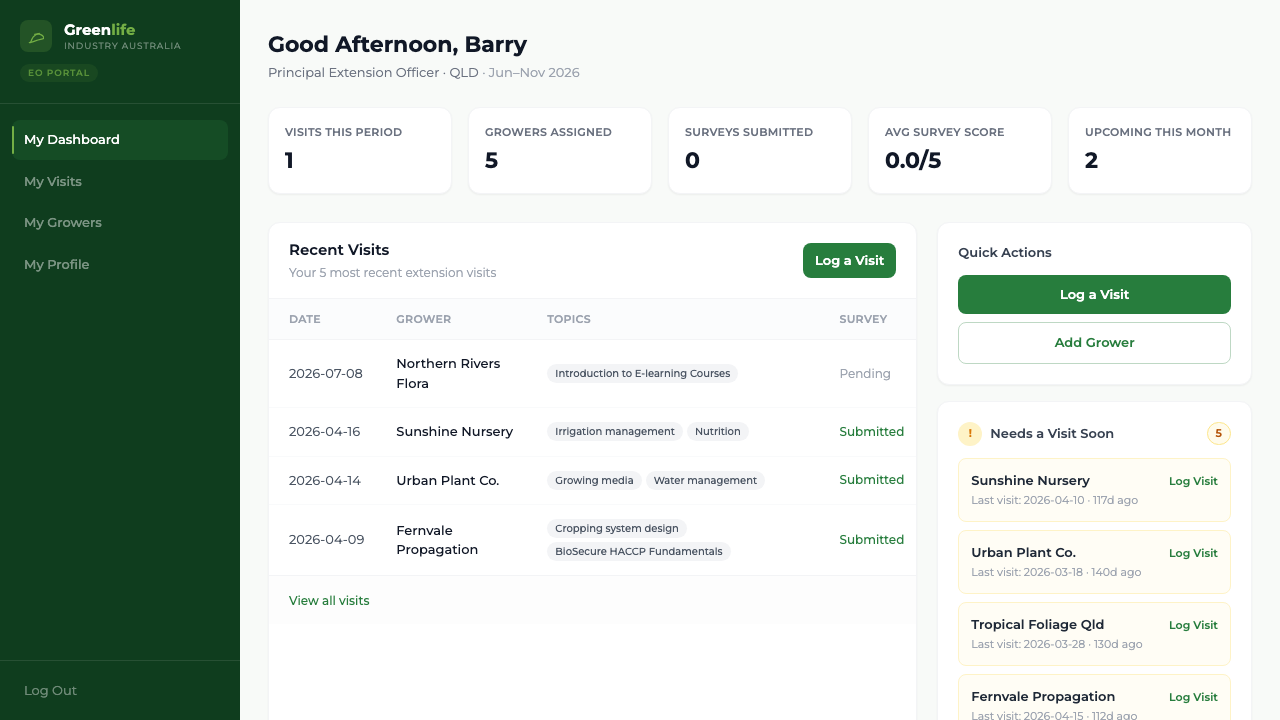The height and width of the screenshot is (720, 1280).
Task: Log Visit for Fernvale Propagation card
Action: tap(1193, 697)
